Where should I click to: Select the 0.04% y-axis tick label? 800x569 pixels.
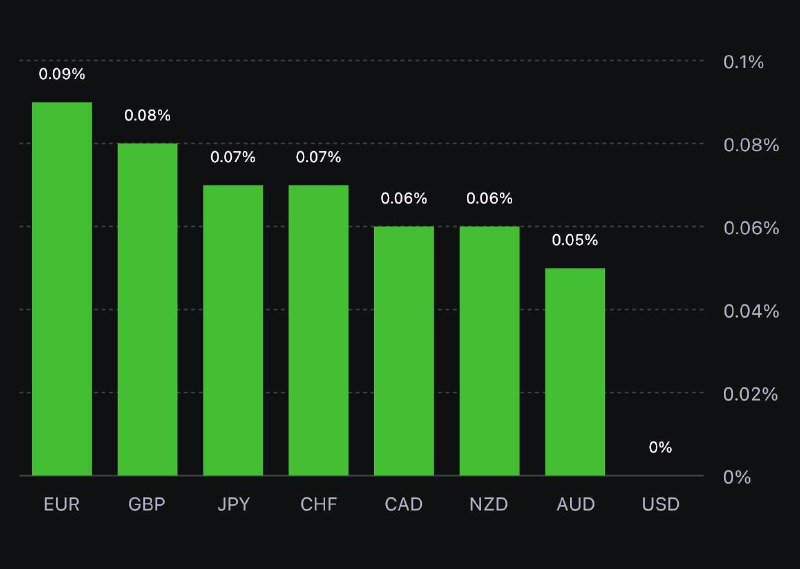[x=750, y=311]
